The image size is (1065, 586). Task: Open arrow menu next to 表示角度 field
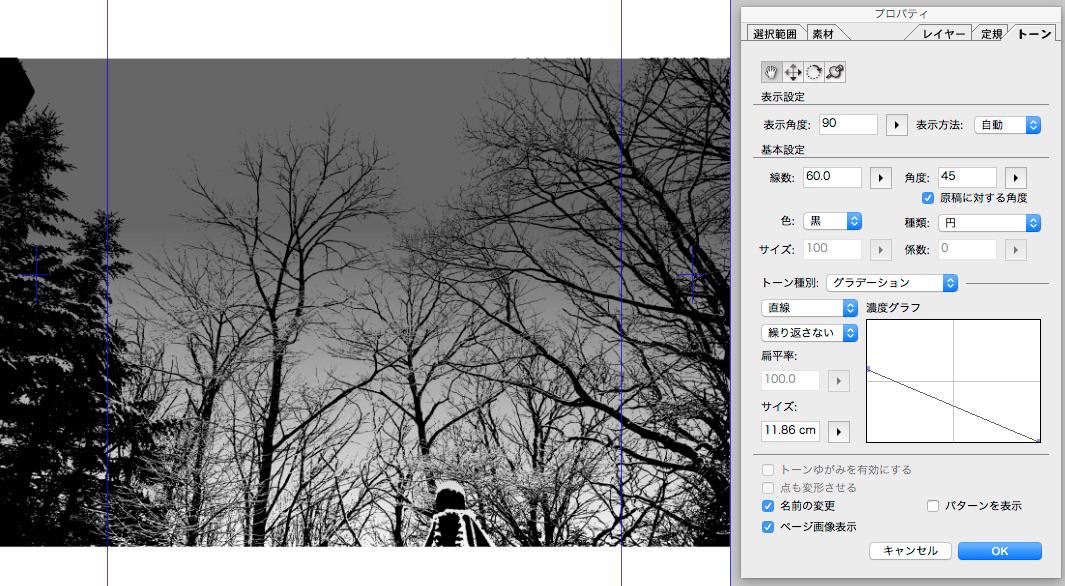[x=897, y=125]
